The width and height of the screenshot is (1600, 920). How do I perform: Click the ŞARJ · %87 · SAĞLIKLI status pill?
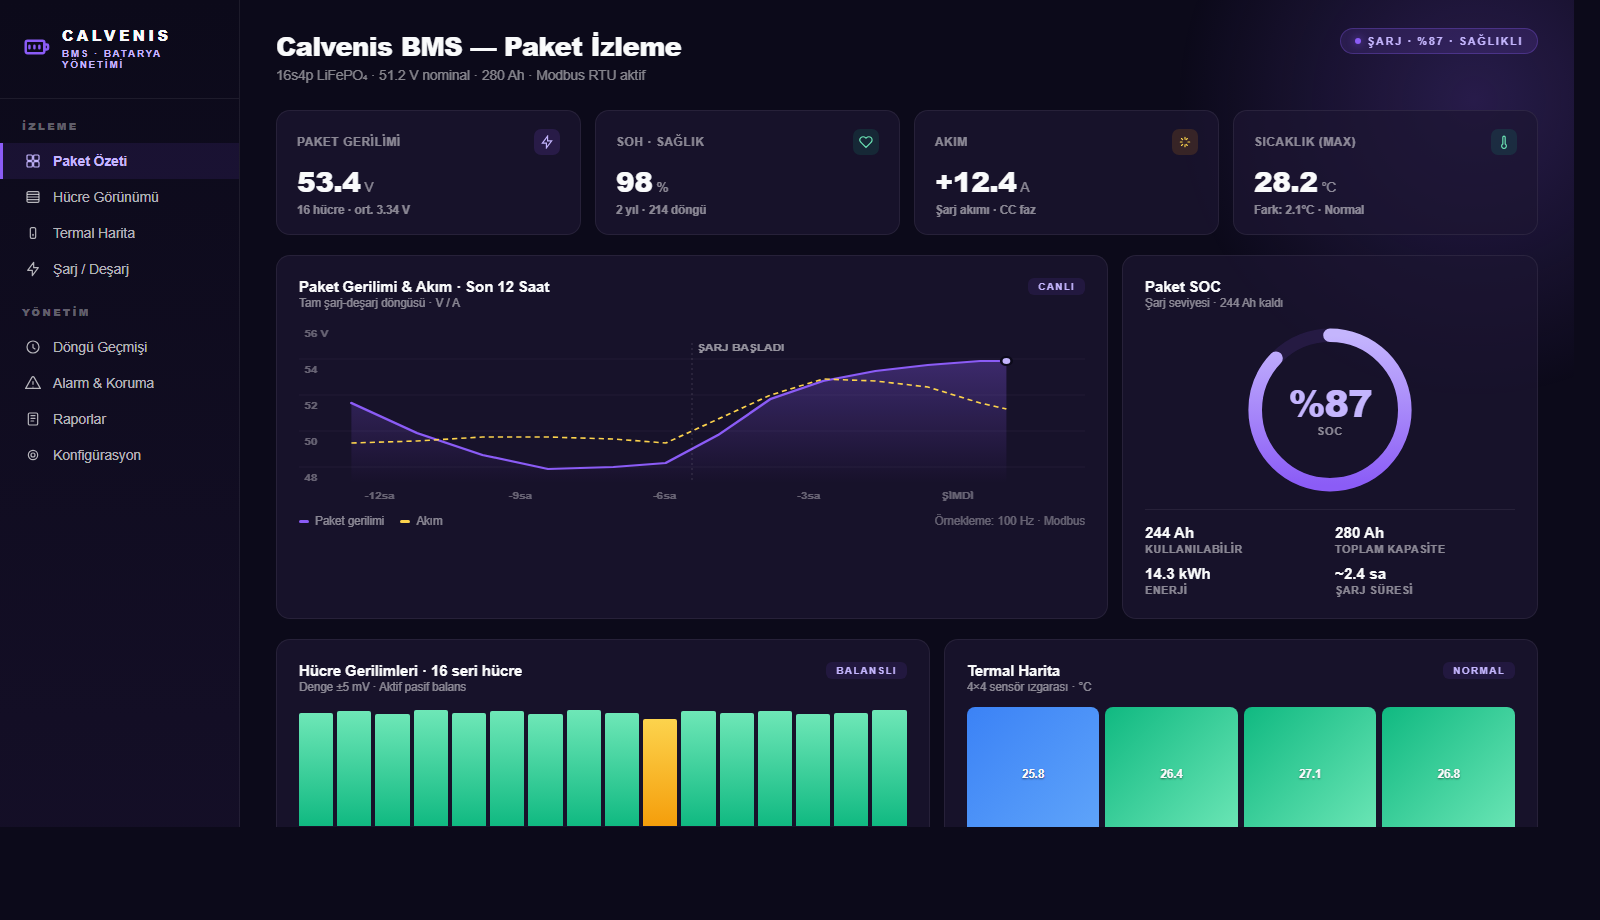click(1438, 41)
